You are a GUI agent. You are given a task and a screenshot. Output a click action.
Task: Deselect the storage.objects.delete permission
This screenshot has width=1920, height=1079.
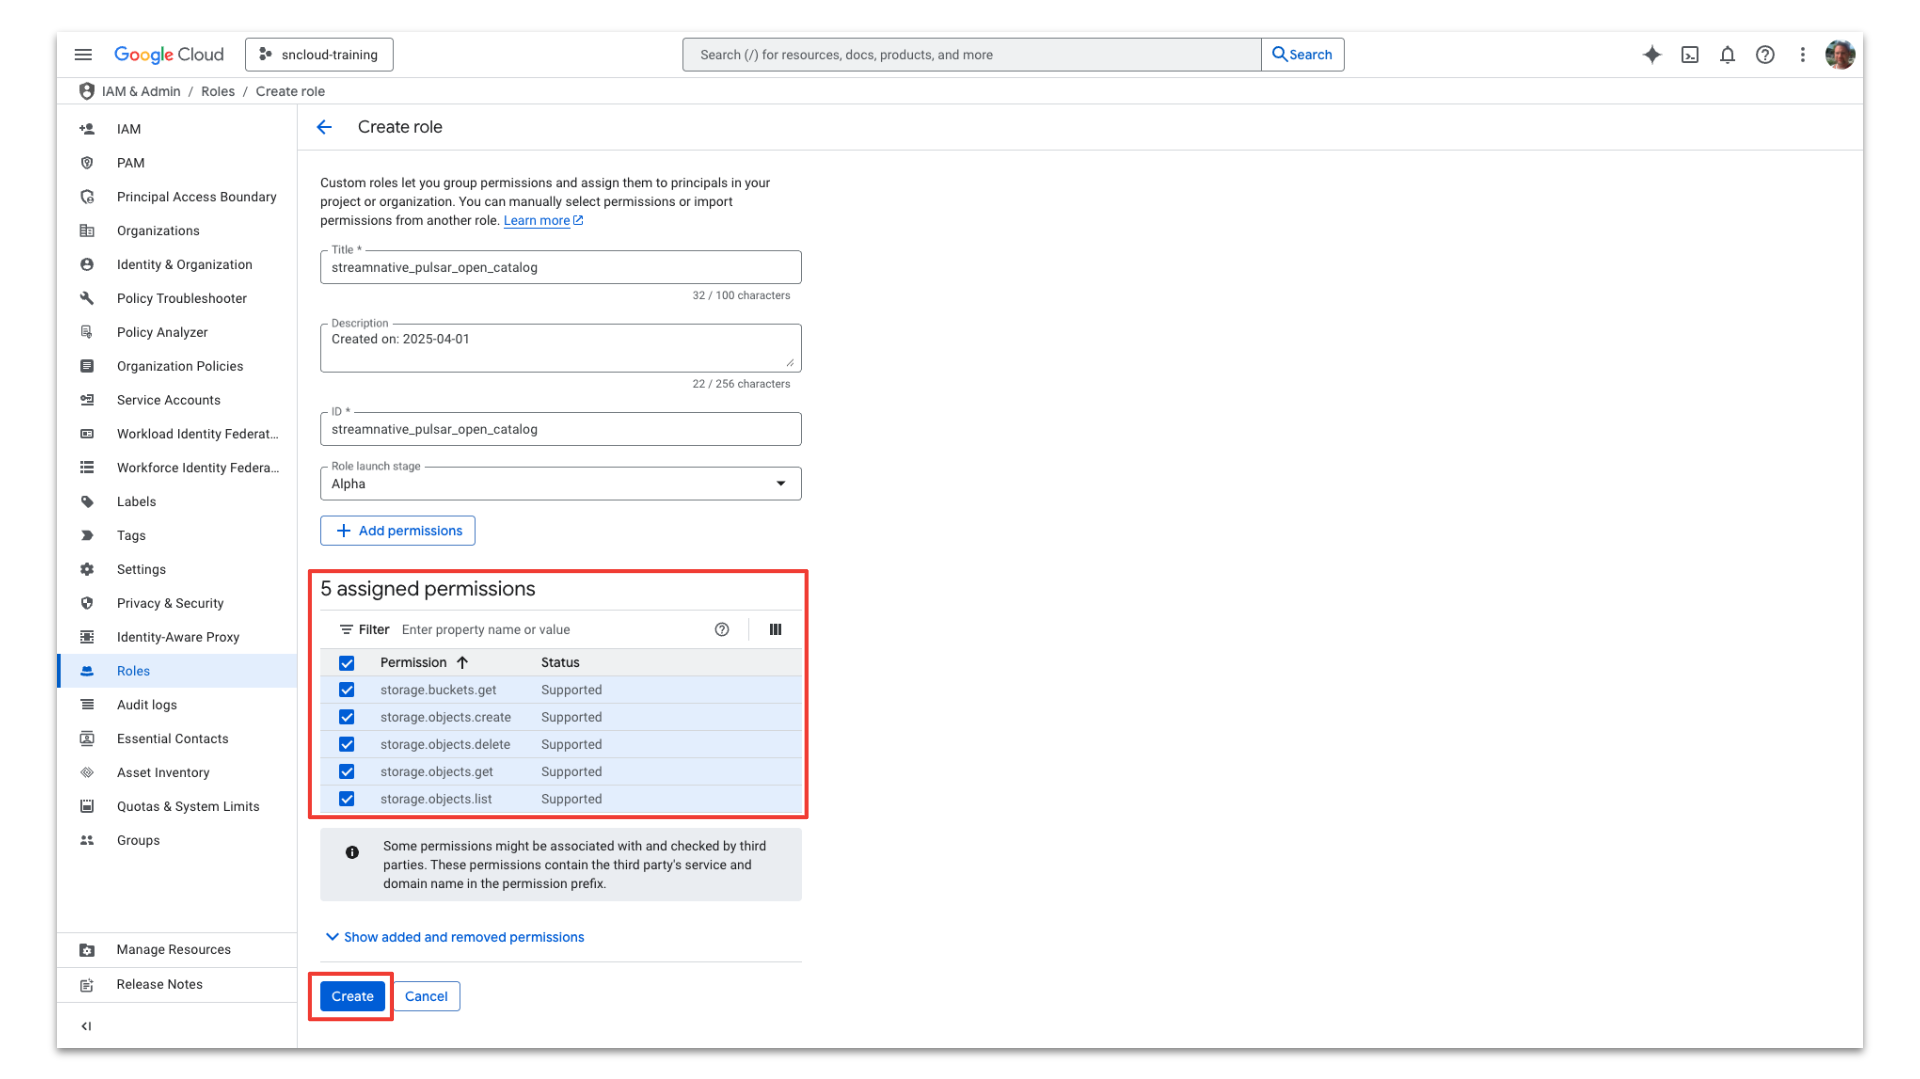[x=347, y=744]
